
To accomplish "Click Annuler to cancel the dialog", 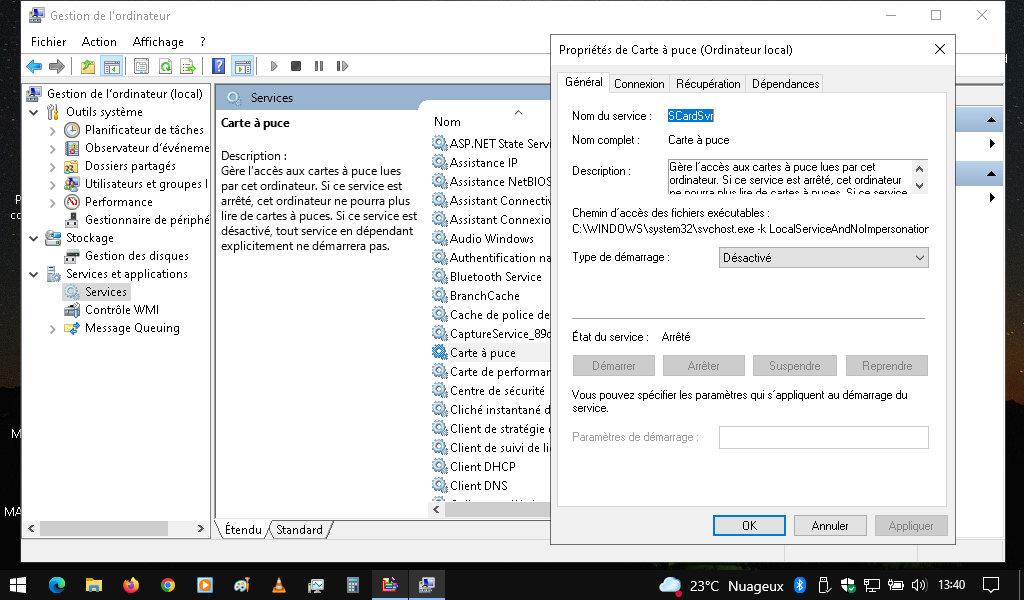I will 830,526.
